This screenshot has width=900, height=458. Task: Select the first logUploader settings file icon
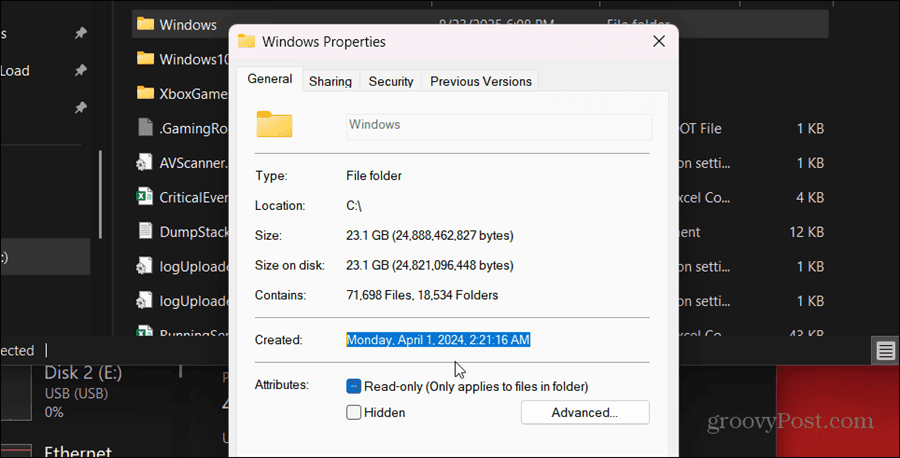(145, 266)
